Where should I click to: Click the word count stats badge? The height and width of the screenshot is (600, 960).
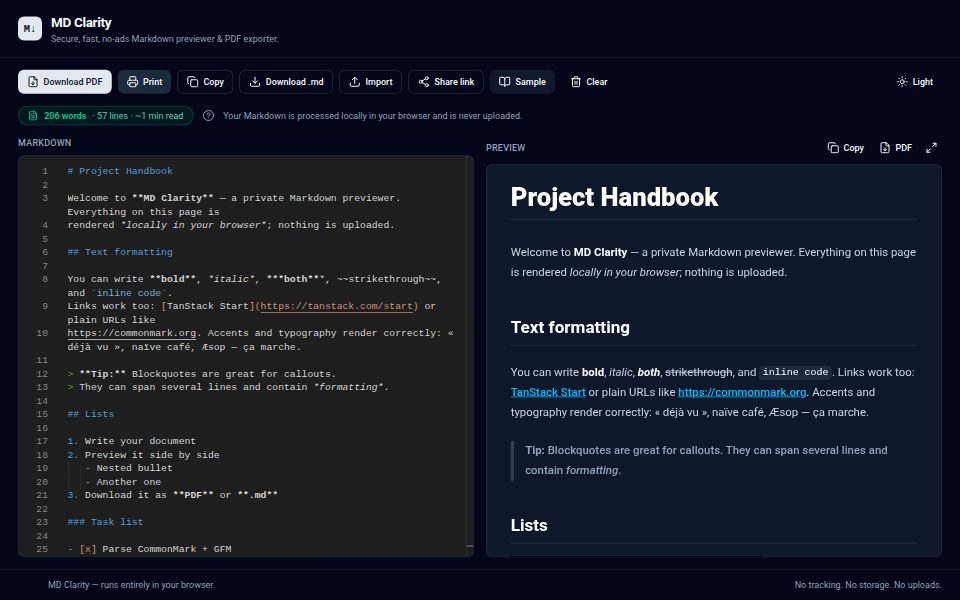tap(105, 116)
